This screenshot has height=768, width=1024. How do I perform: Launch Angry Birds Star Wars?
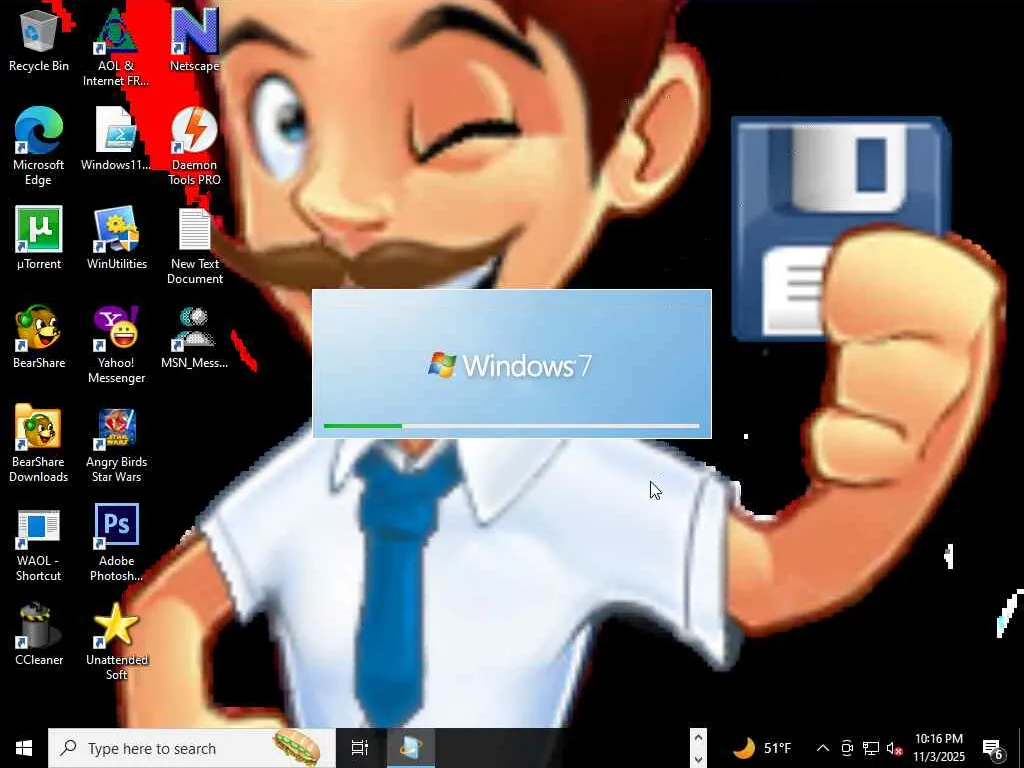(x=116, y=443)
